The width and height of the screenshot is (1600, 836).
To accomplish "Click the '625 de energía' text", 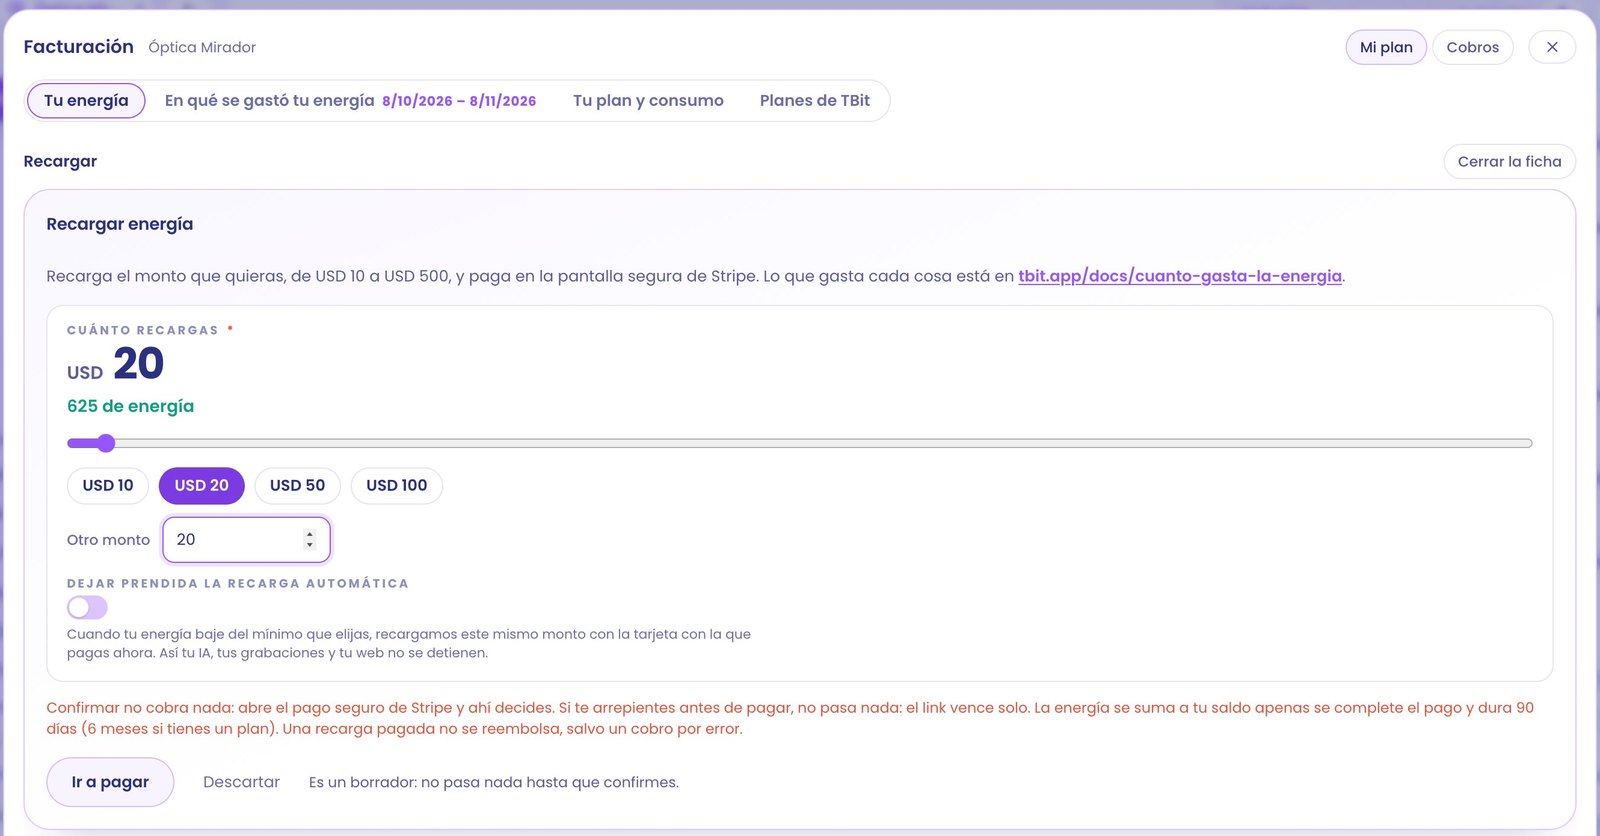I will click(130, 406).
